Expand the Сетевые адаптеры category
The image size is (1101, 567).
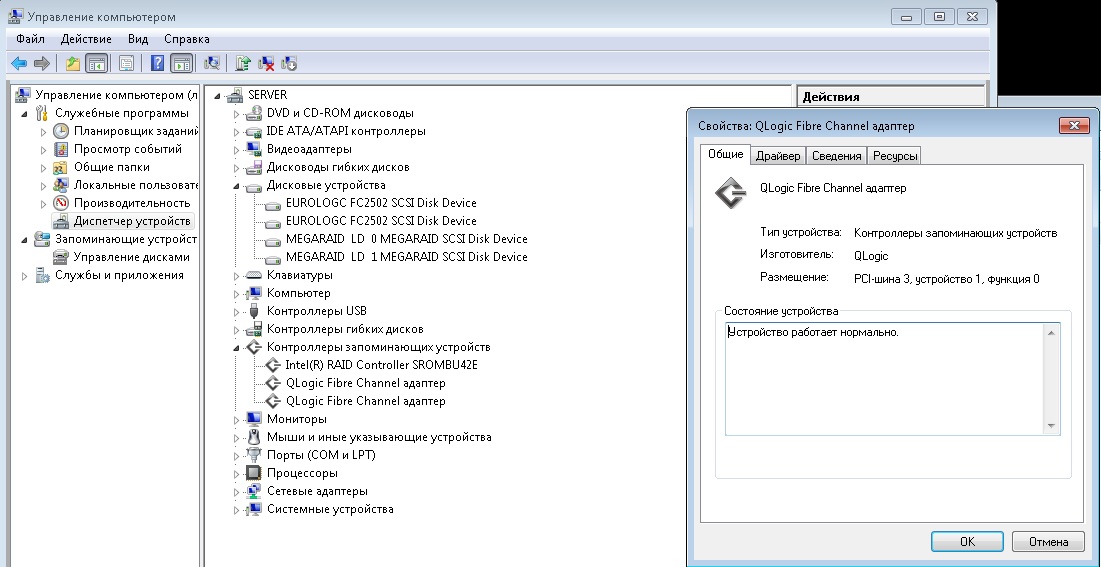click(x=237, y=492)
